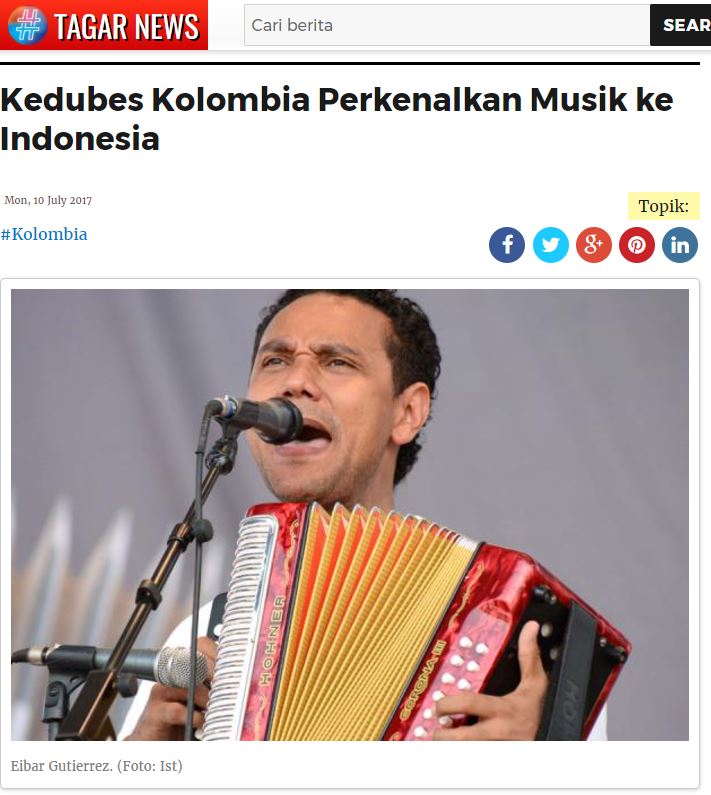711x795 pixels.
Task: Click the word Indonesia in headline
Action: pyautogui.click(x=80, y=139)
